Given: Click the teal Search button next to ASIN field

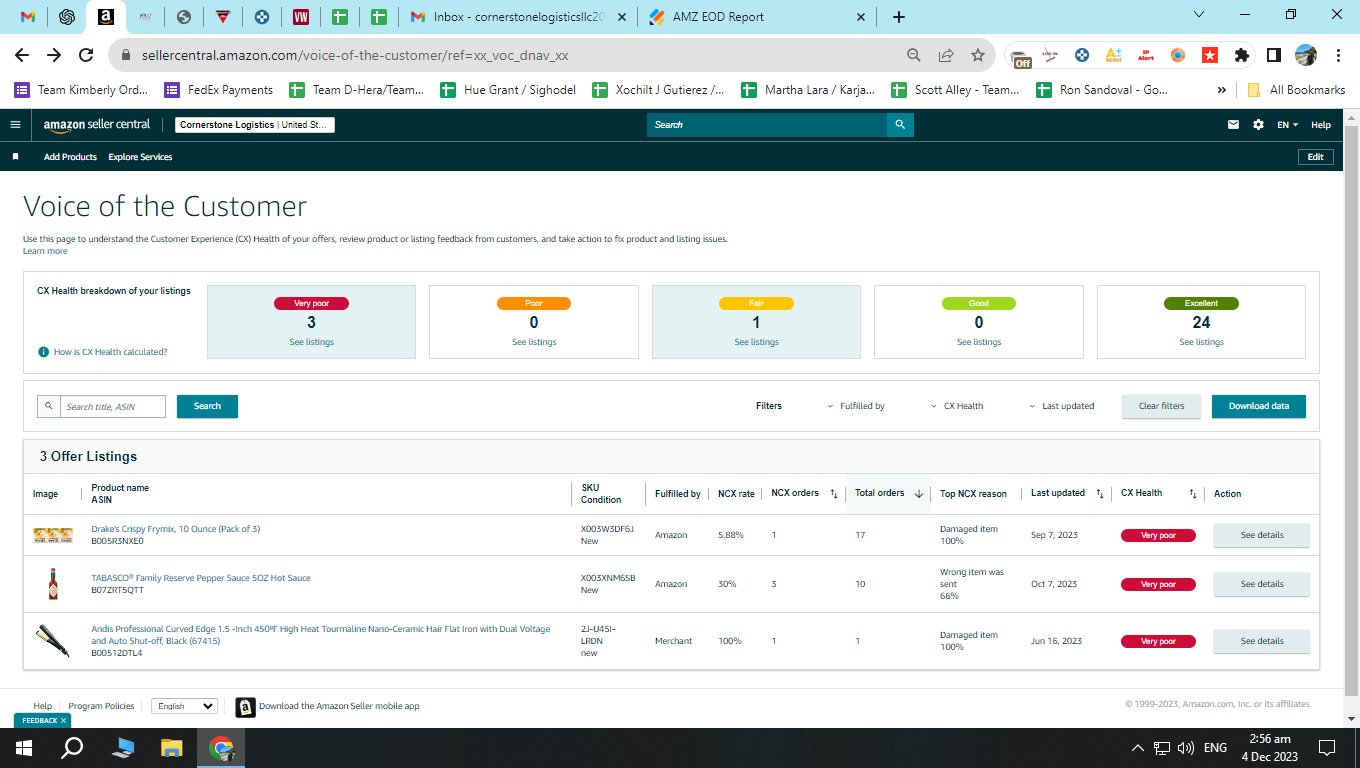Looking at the screenshot, I should coord(207,406).
